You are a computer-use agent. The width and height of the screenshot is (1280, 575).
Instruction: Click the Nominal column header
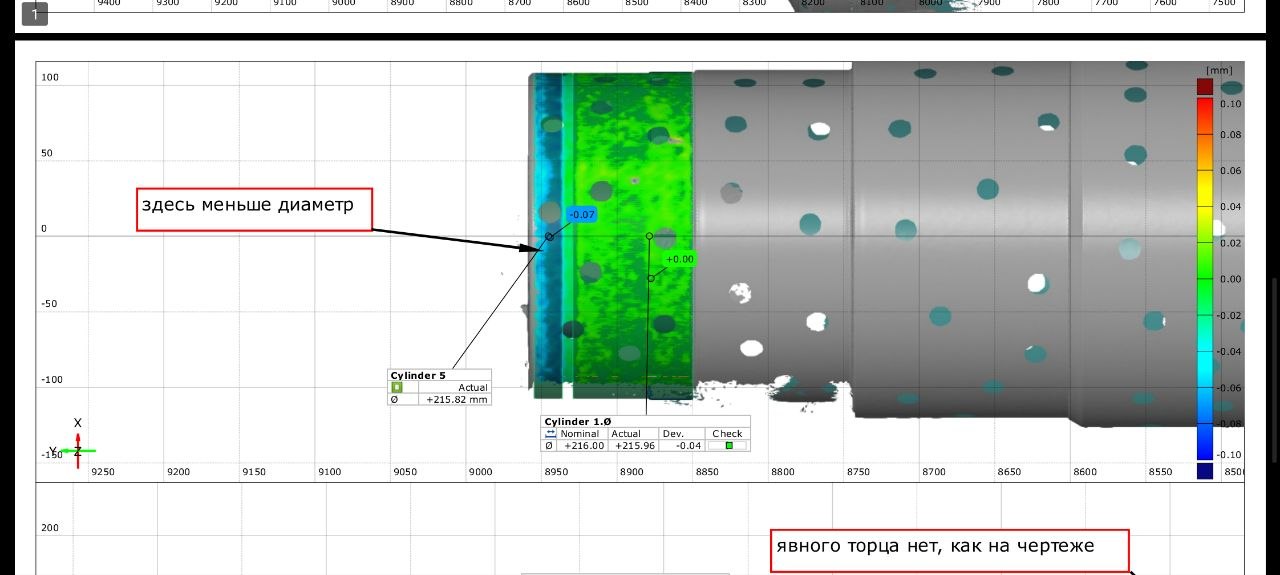click(x=580, y=434)
